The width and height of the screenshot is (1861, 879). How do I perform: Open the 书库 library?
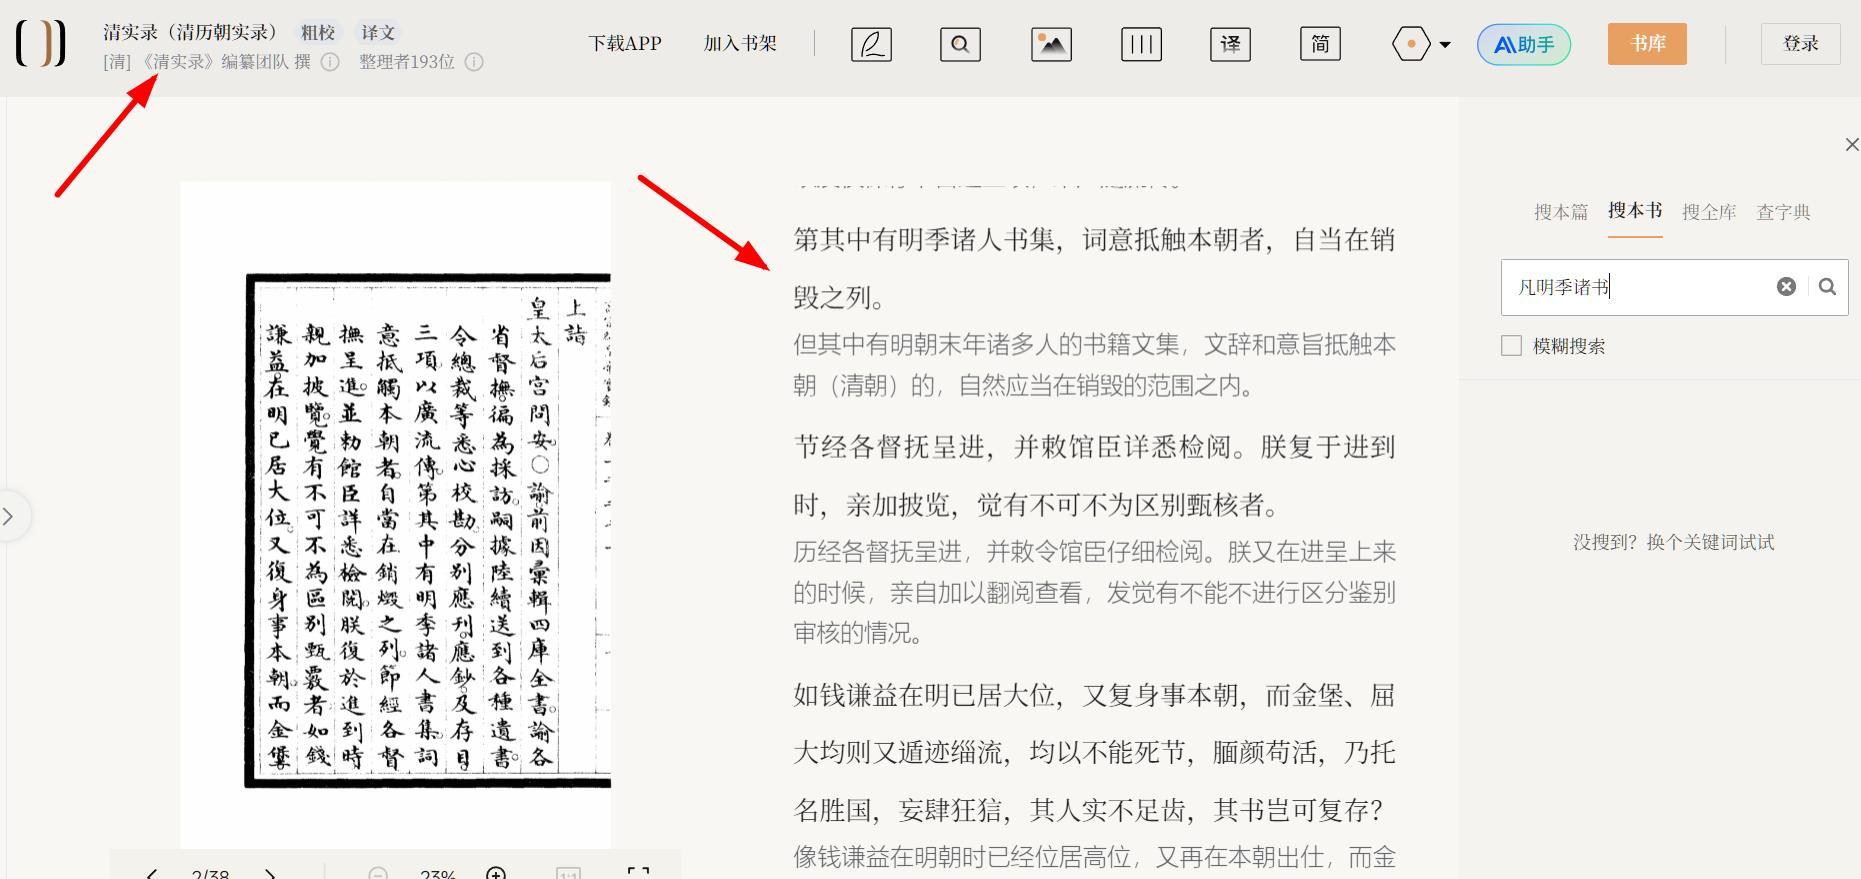tap(1647, 44)
